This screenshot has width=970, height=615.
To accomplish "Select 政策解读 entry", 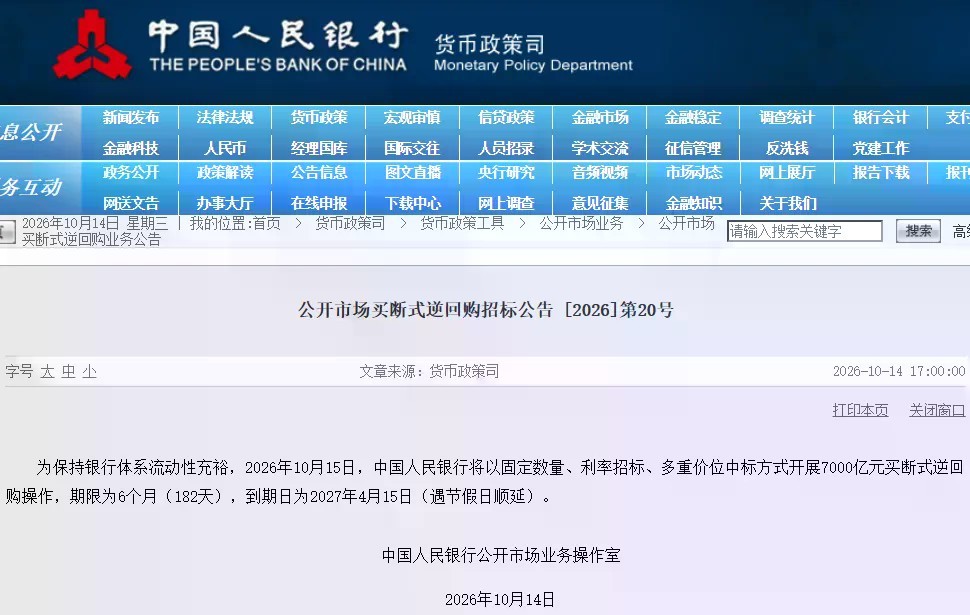I will [x=225, y=172].
